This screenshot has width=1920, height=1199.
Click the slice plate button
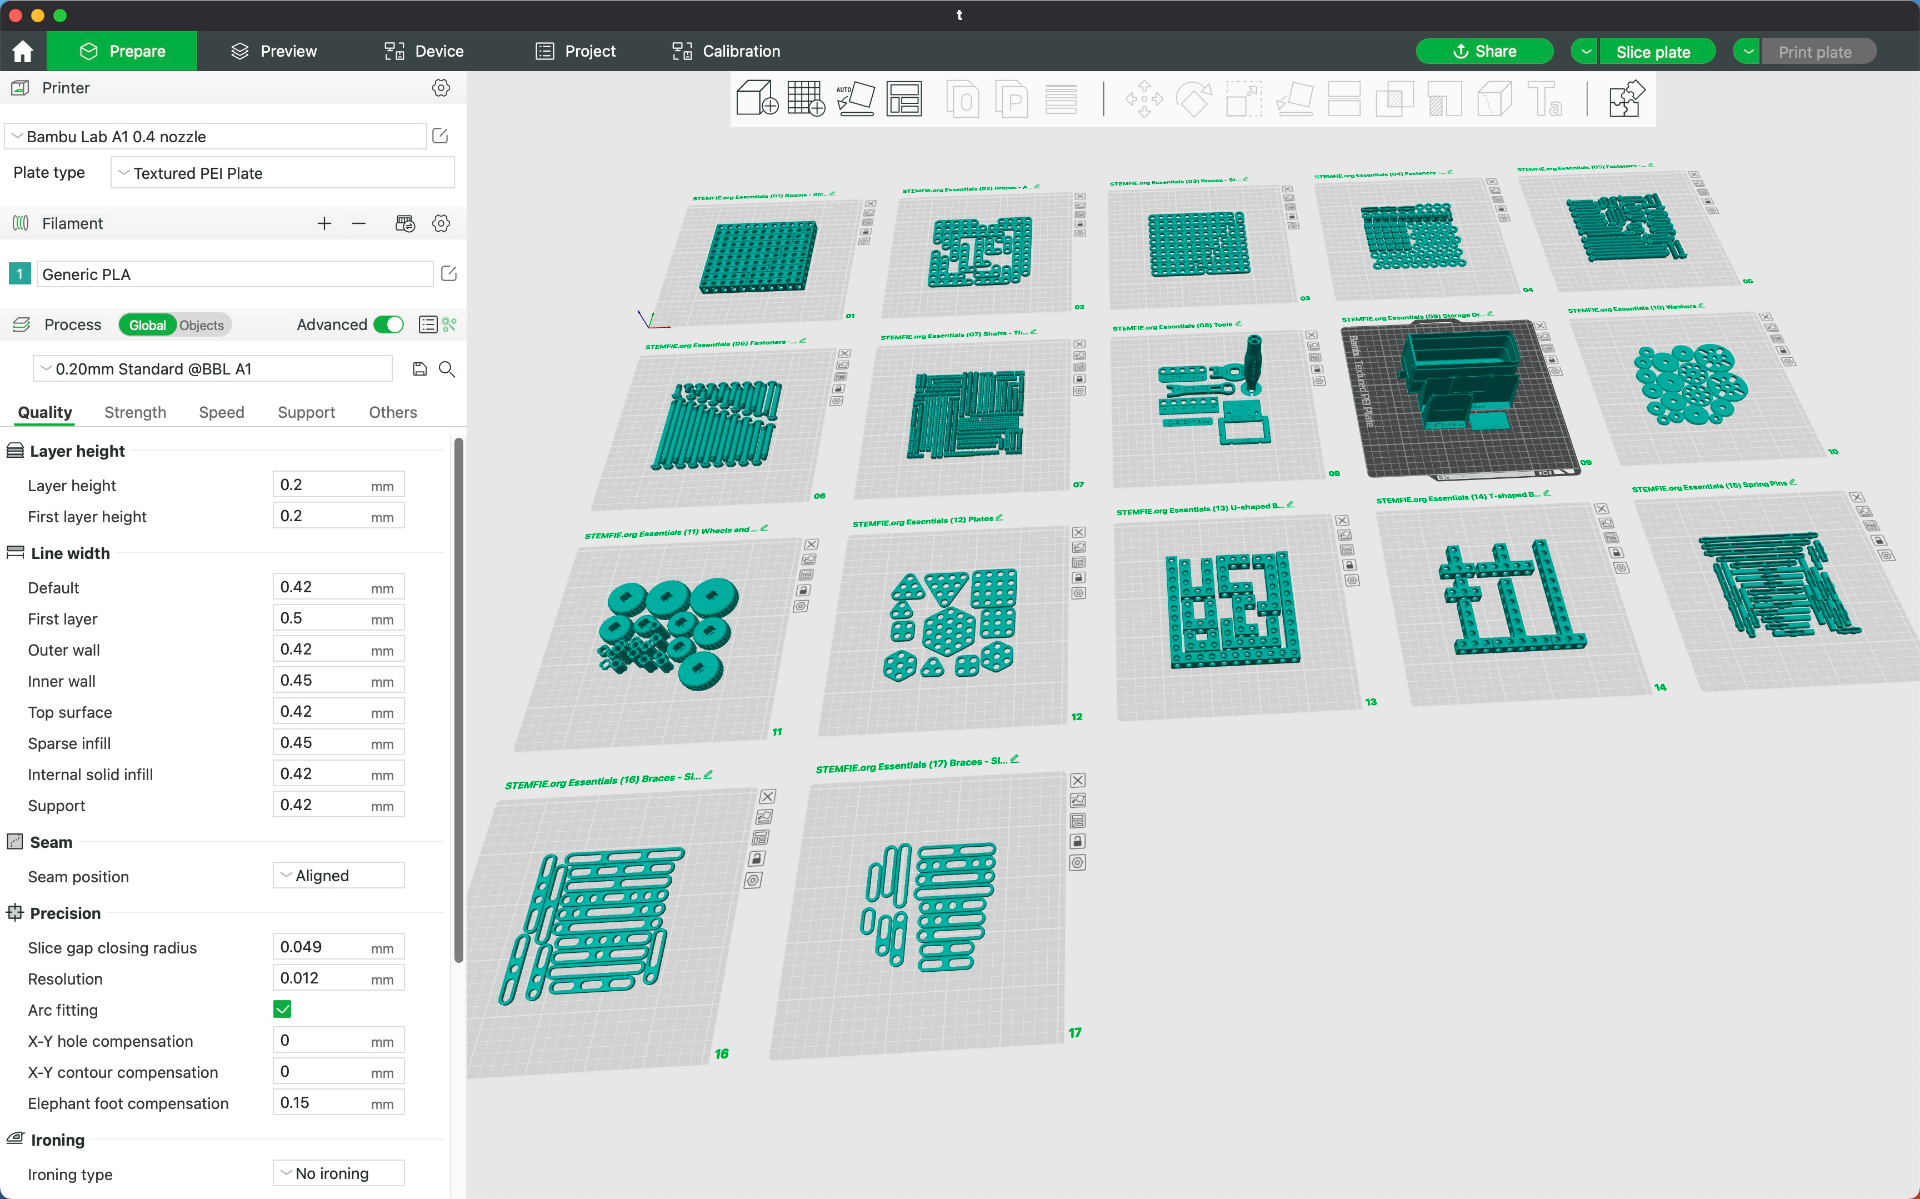click(1653, 51)
